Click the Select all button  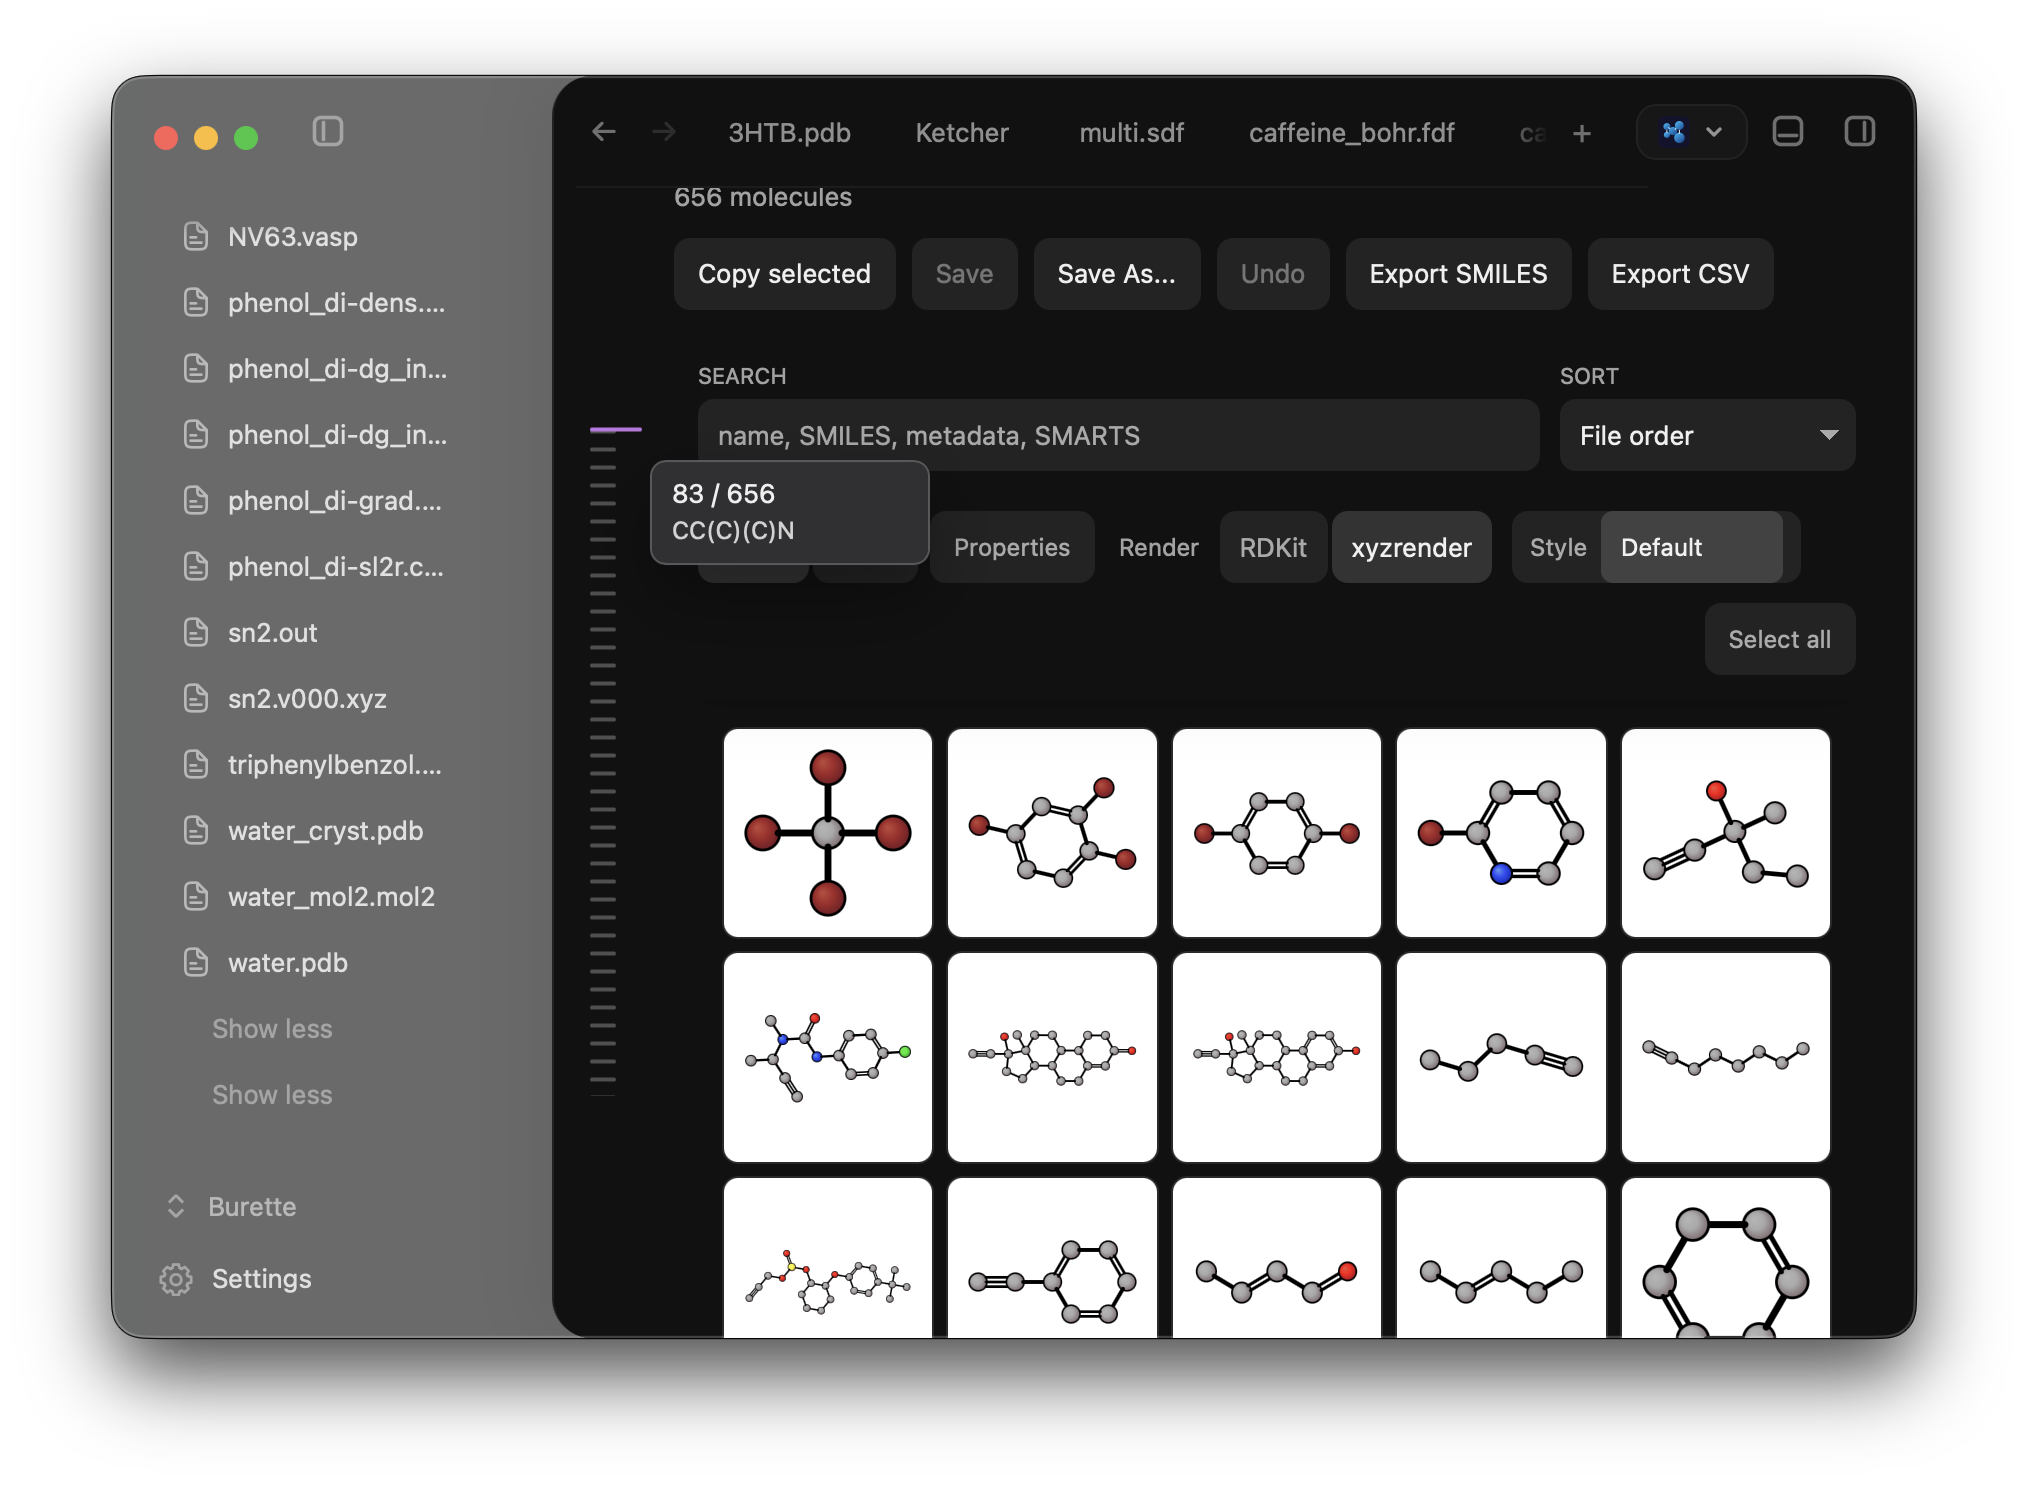click(1779, 639)
